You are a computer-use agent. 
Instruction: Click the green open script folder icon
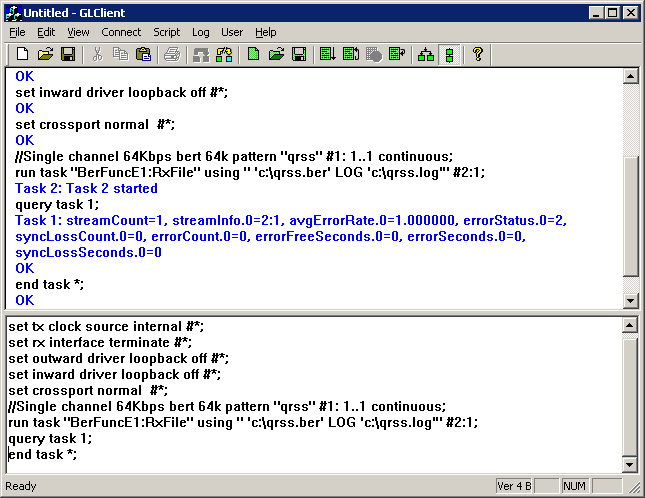(276, 54)
